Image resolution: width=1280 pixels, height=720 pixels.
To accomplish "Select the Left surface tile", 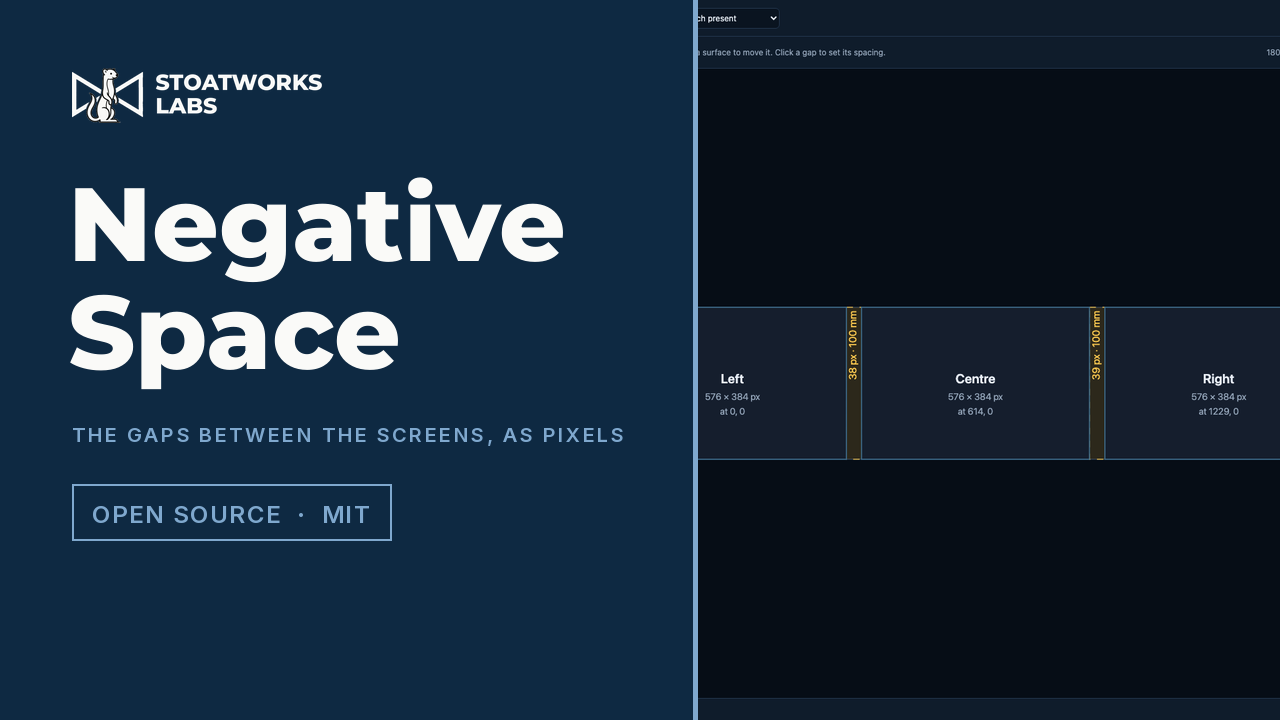I will click(772, 383).
